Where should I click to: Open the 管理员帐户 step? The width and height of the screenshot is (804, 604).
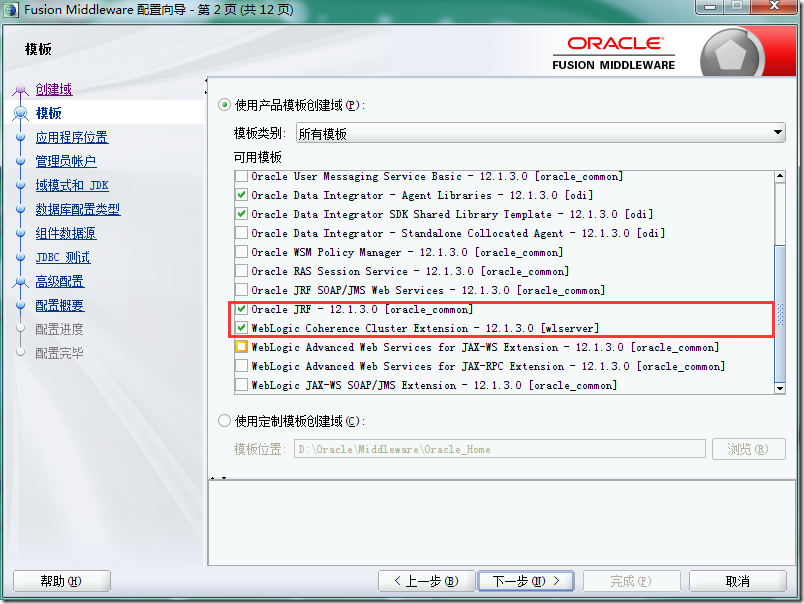(x=66, y=162)
